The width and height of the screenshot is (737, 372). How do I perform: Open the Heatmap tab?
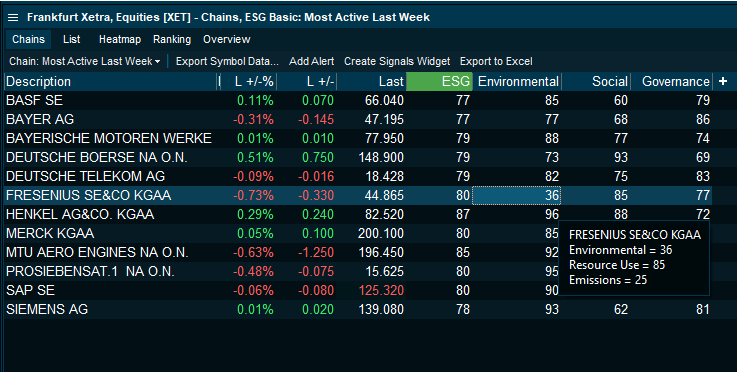120,40
